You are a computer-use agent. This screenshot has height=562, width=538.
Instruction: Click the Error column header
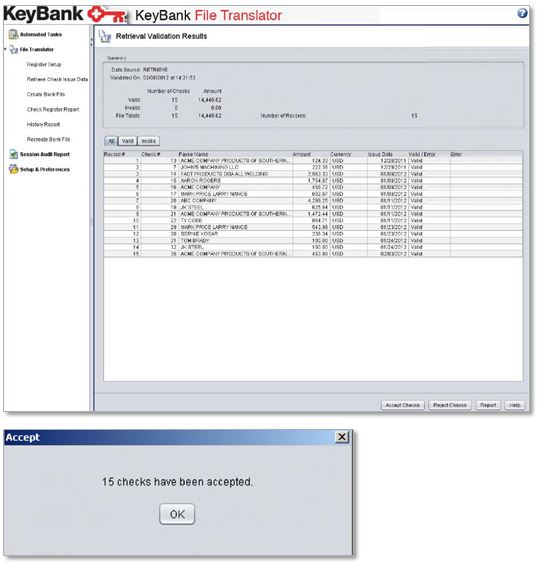point(486,154)
